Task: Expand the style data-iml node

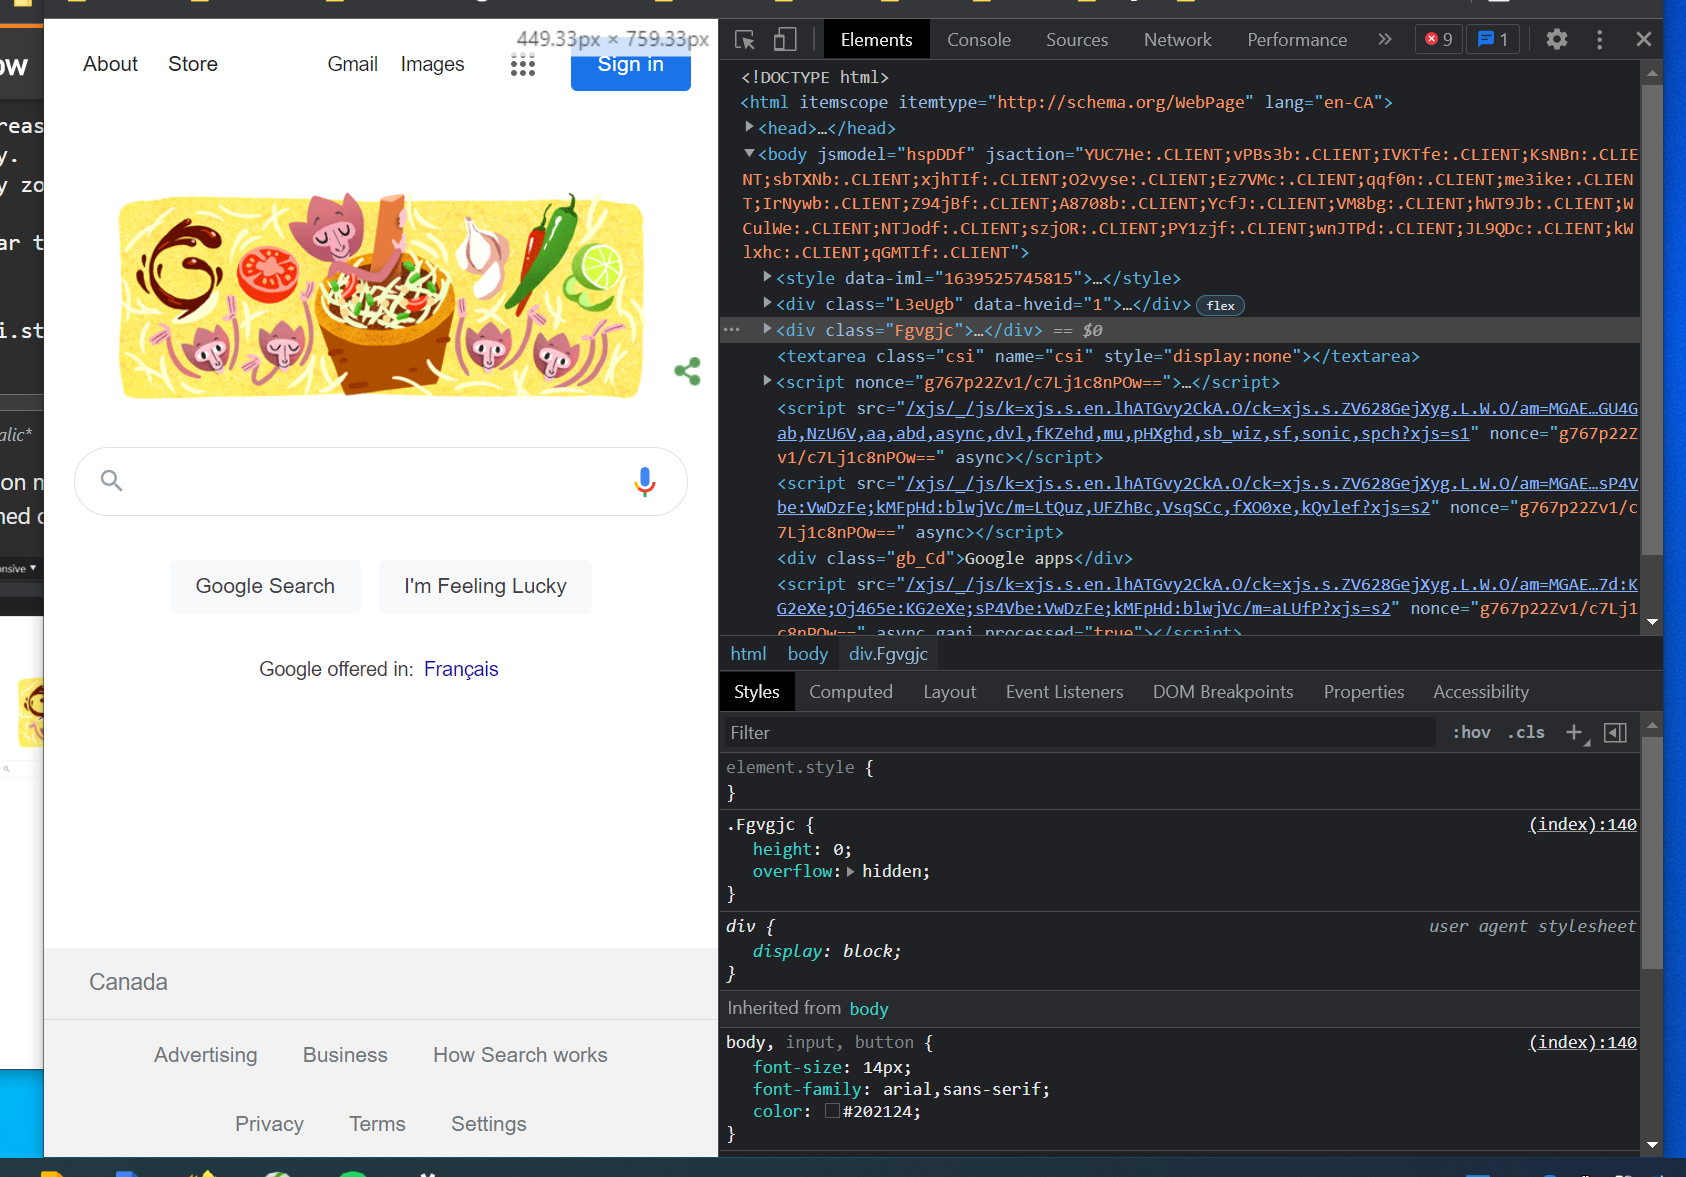Action: pyautogui.click(x=767, y=277)
